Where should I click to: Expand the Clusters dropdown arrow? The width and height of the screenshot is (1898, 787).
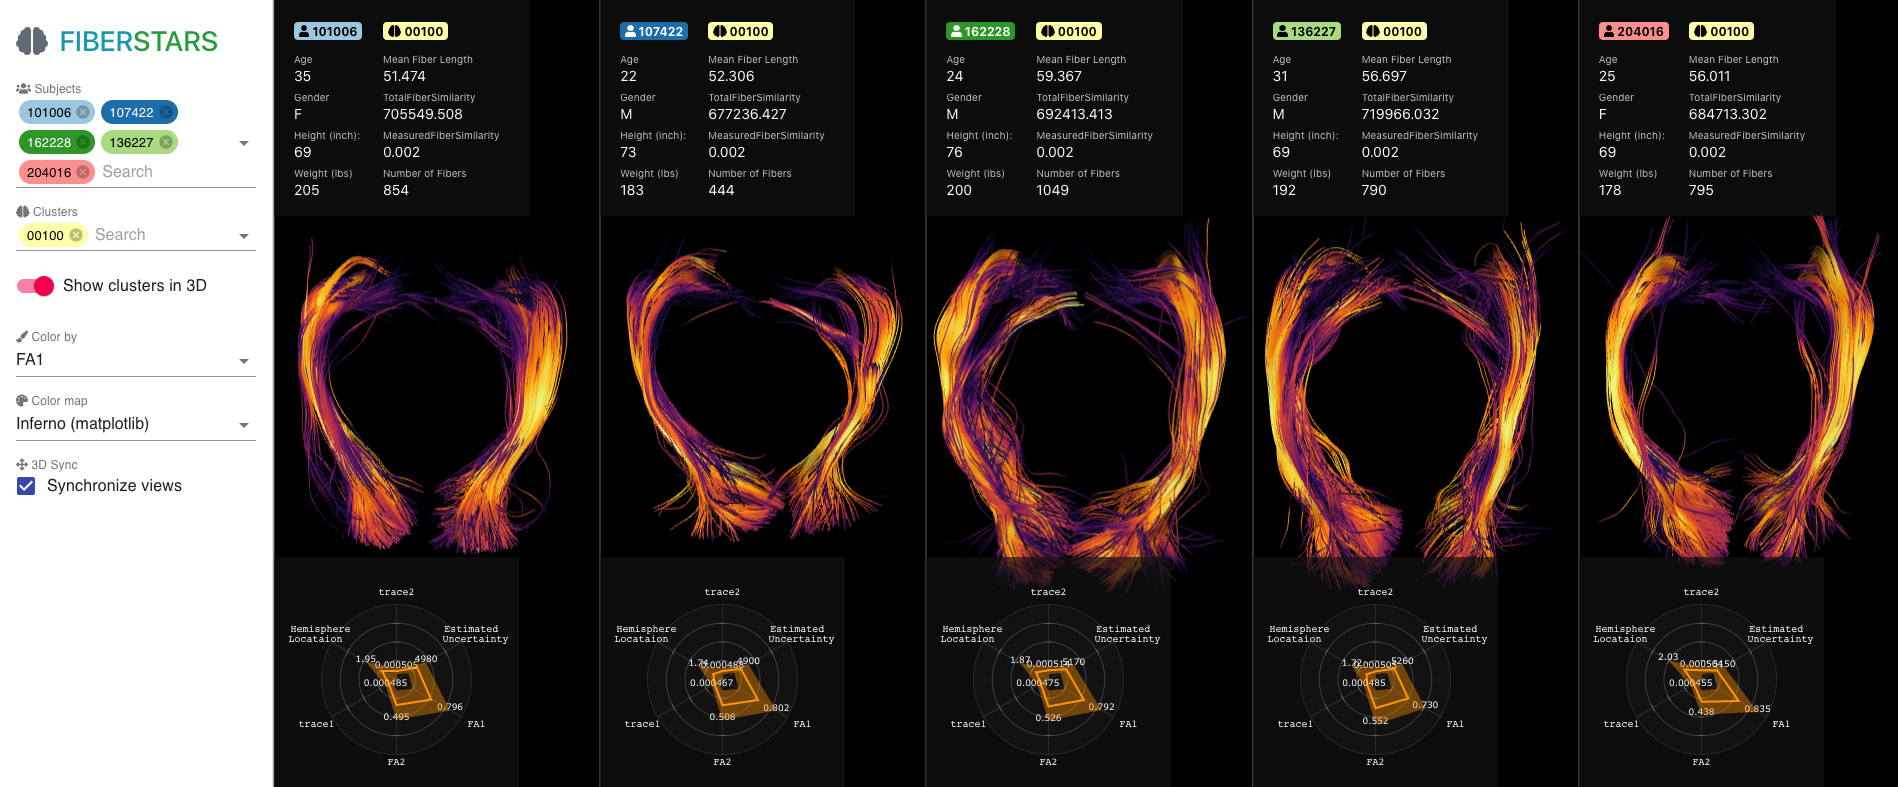[244, 236]
